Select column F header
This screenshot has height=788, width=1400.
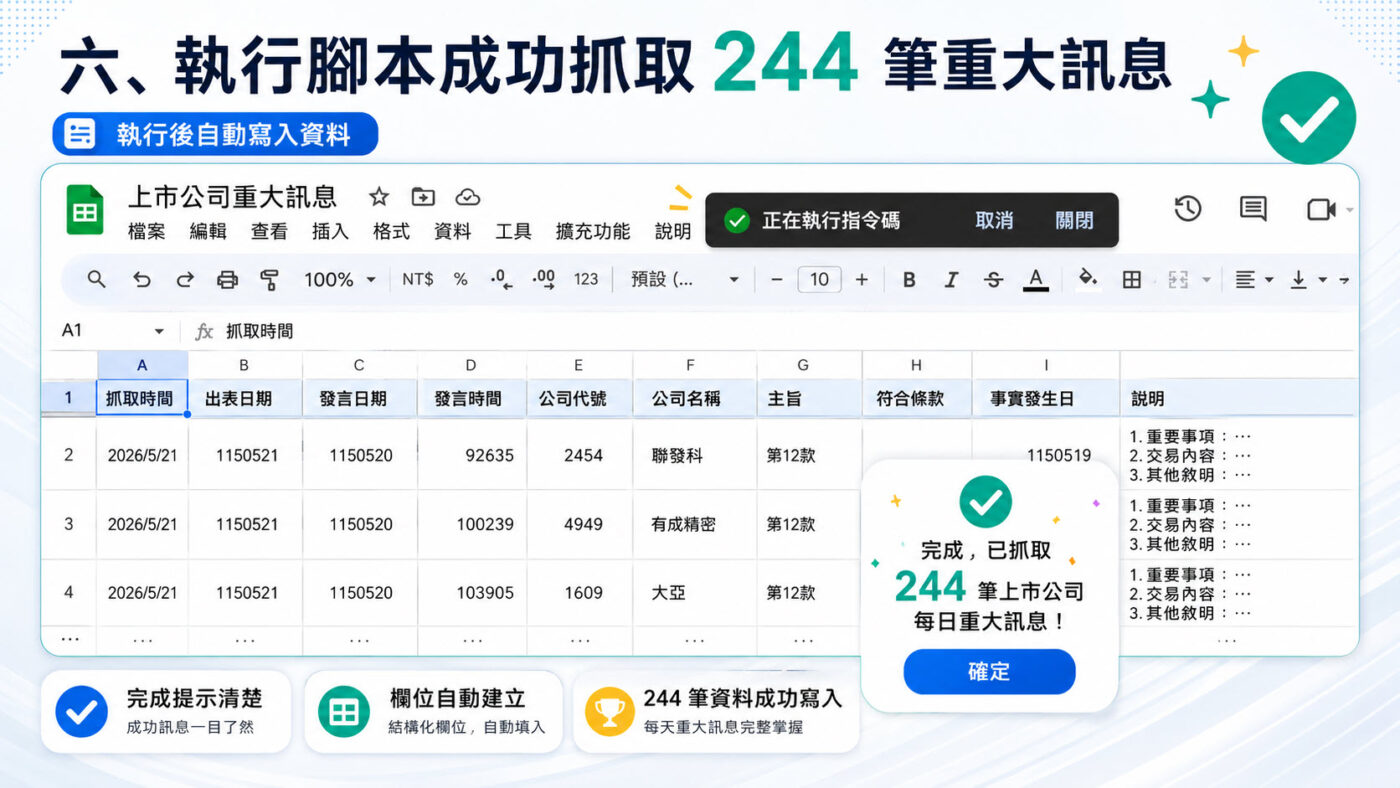pos(694,365)
